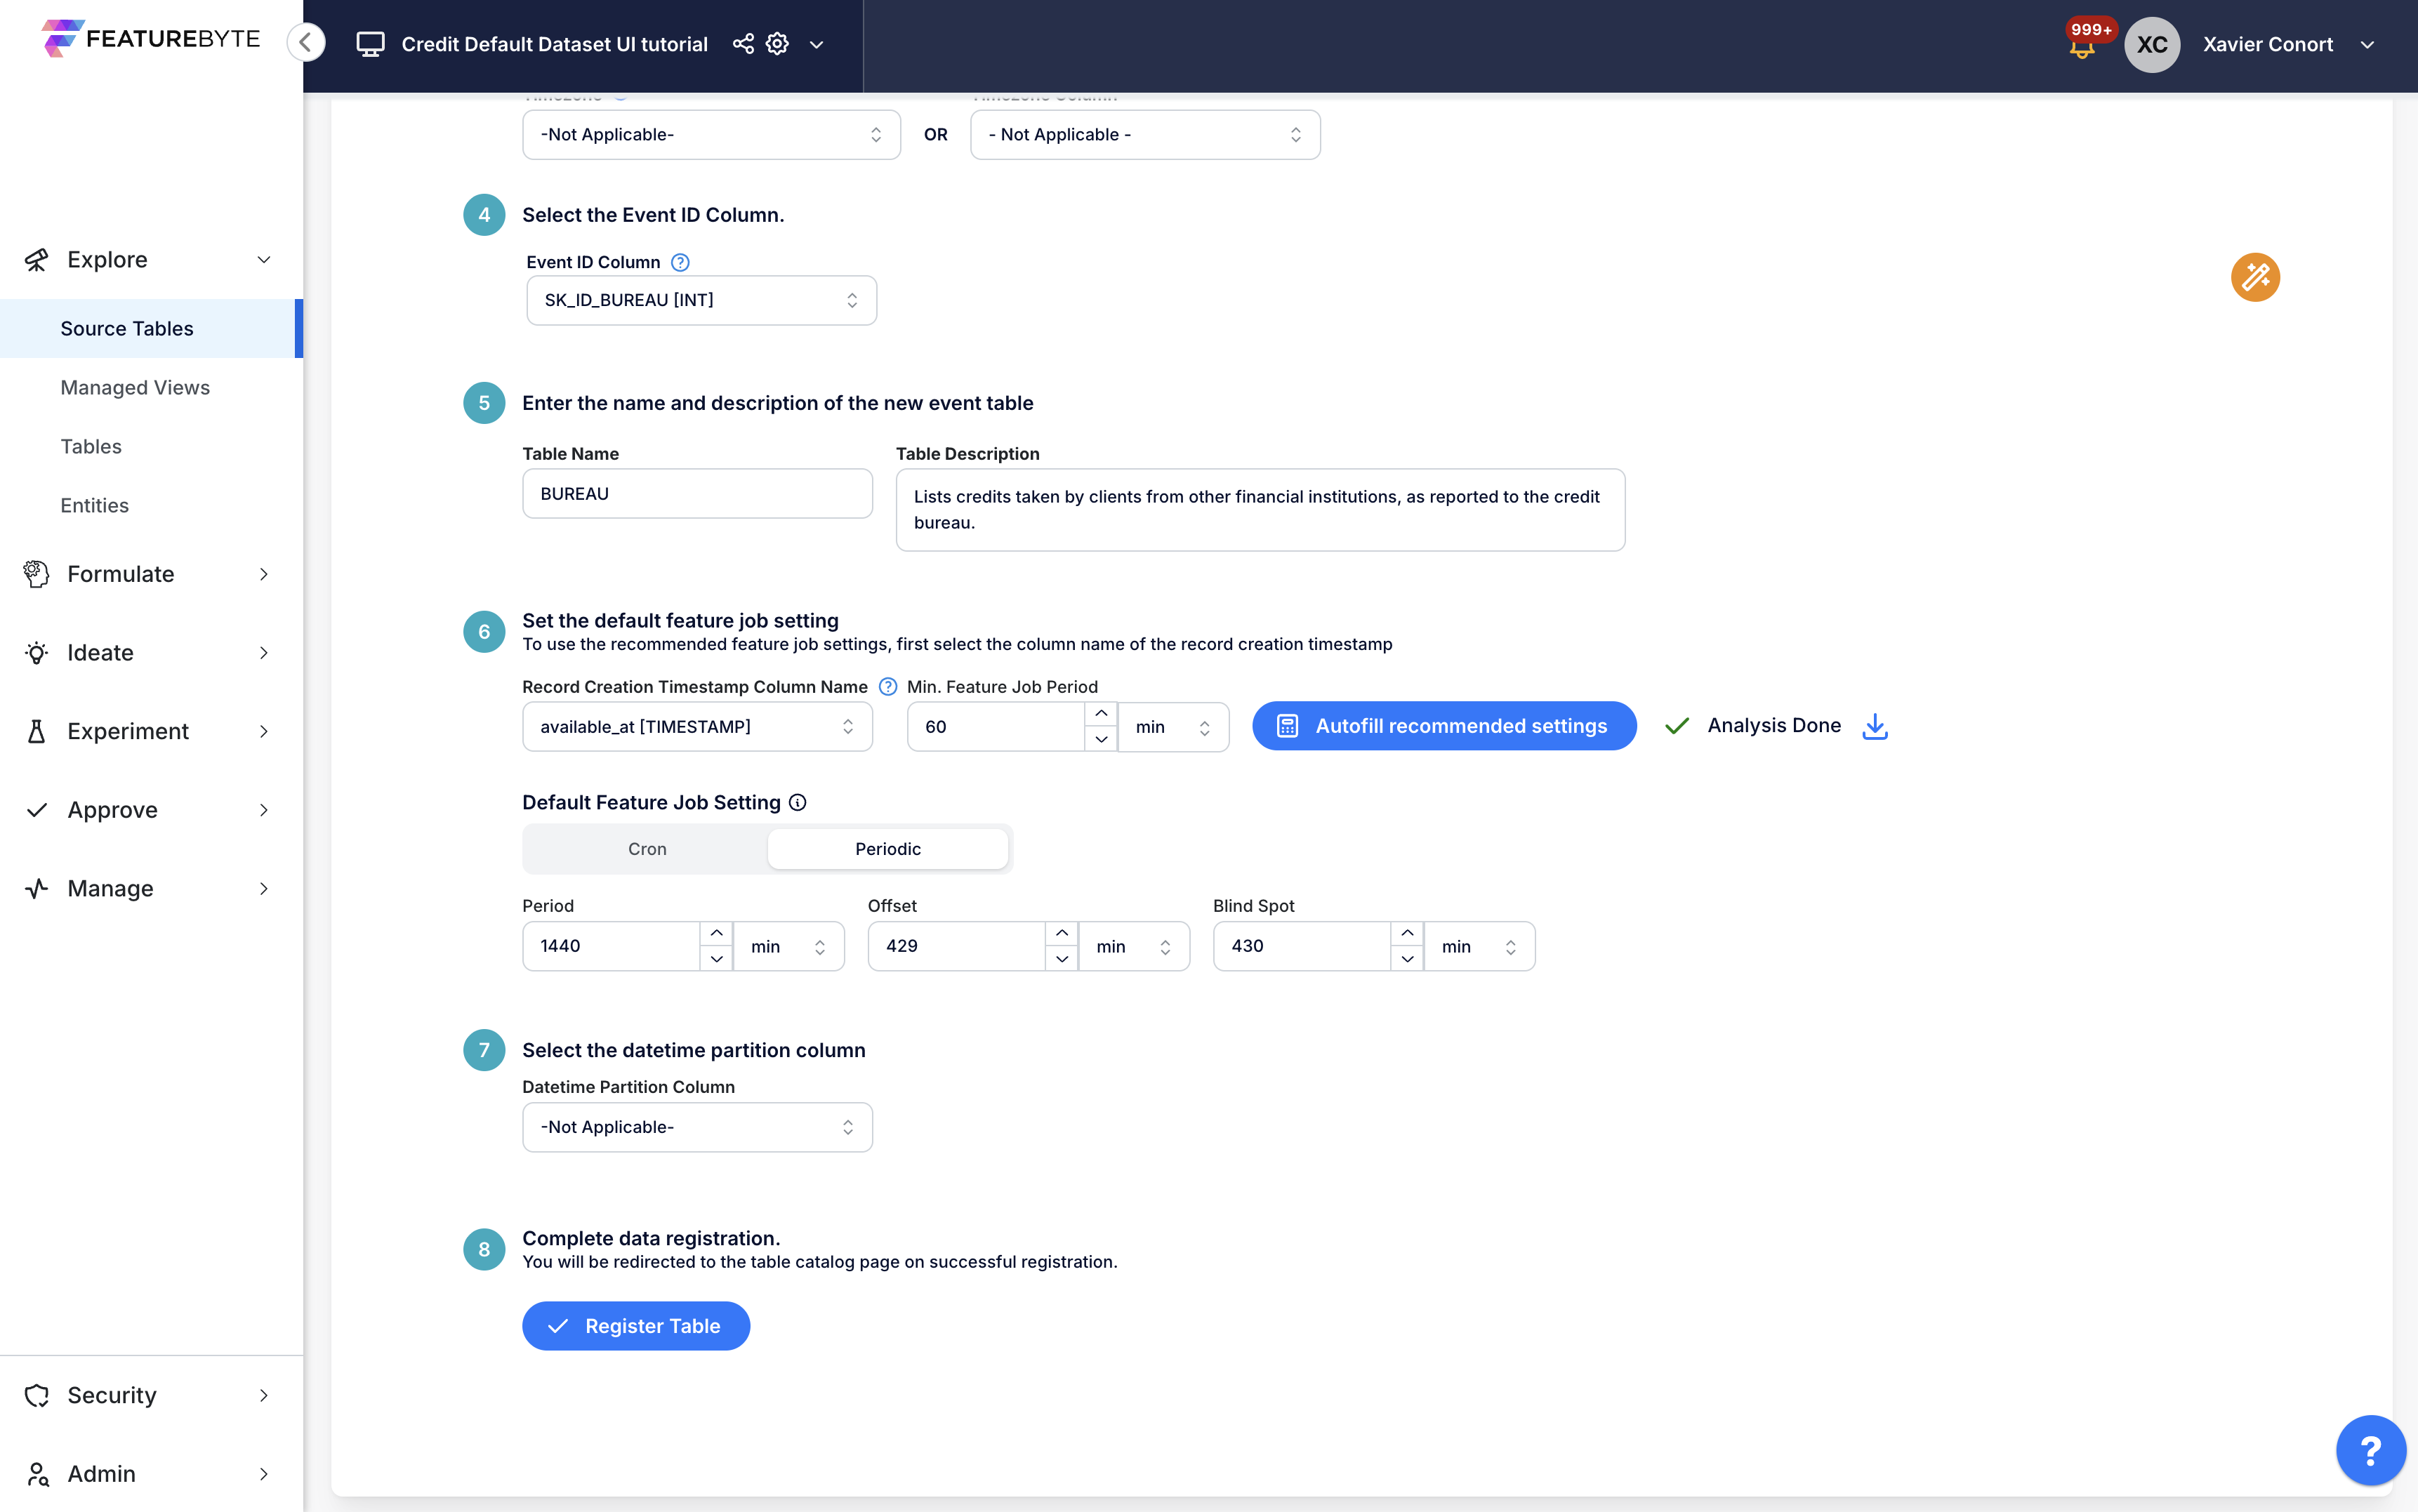The image size is (2418, 1512).
Task: Open Managed Views in sidebar
Action: [x=135, y=387]
